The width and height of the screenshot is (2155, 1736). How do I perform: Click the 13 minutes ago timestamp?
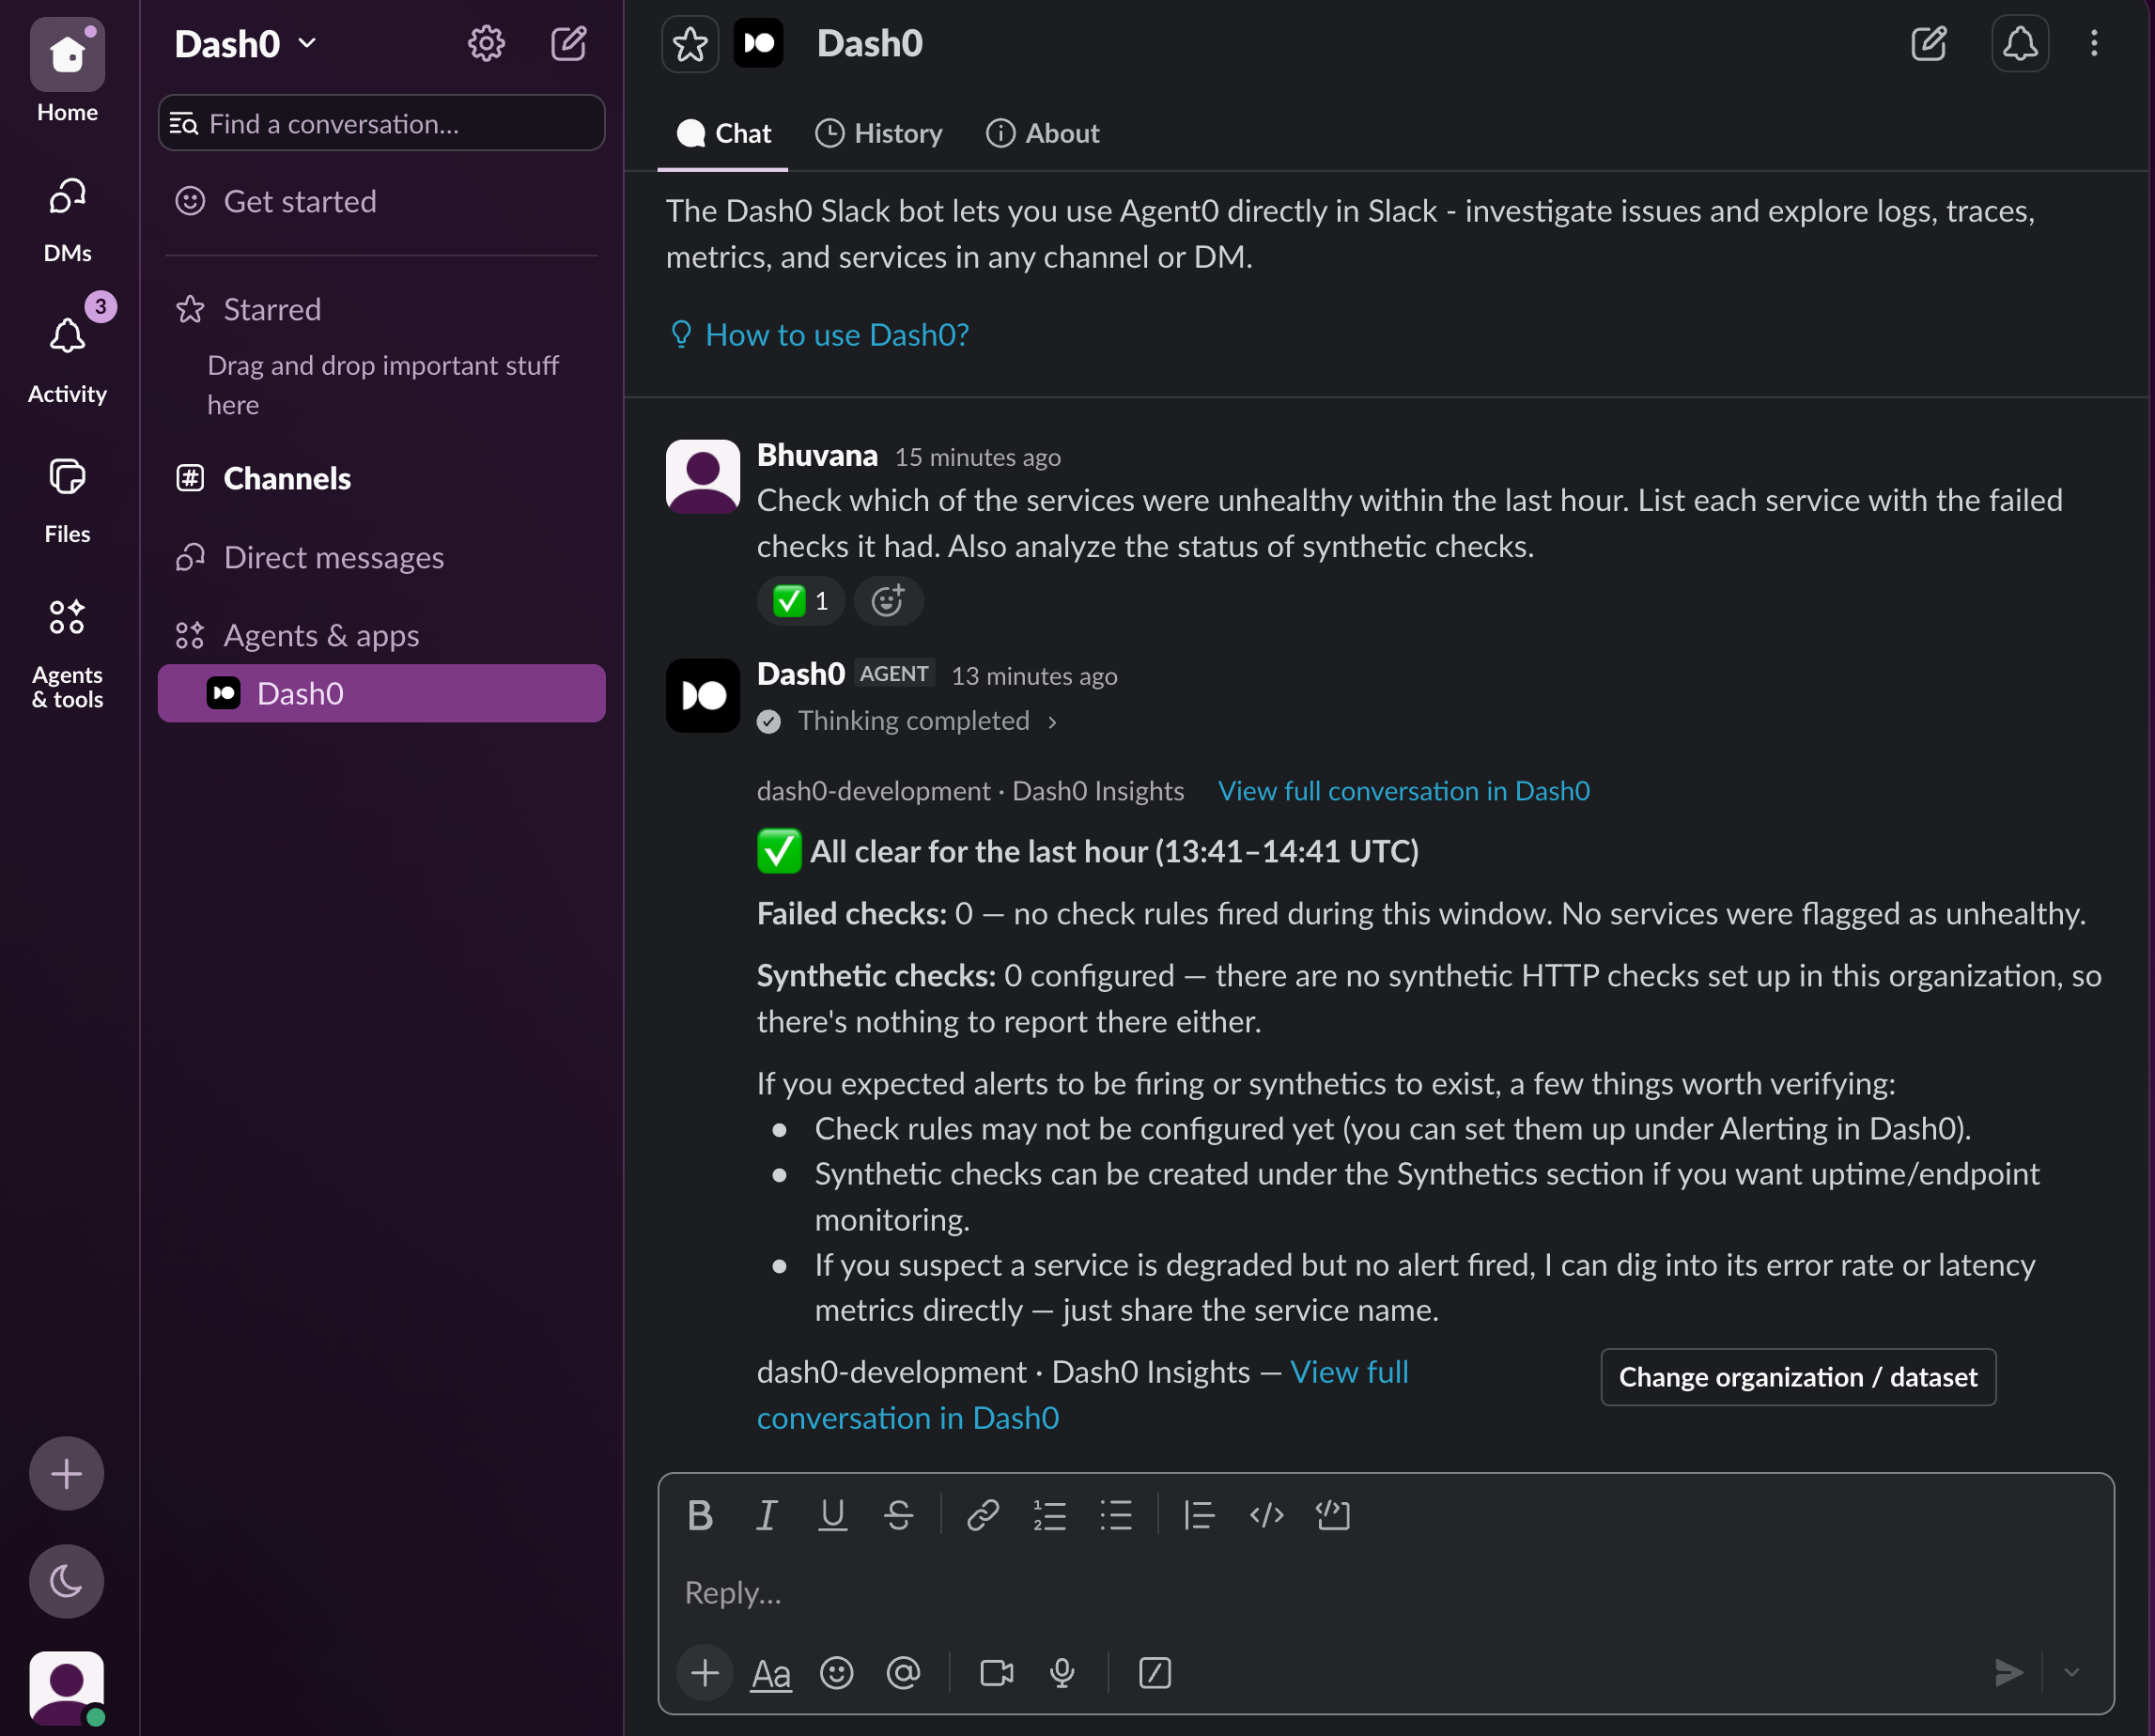point(1034,676)
